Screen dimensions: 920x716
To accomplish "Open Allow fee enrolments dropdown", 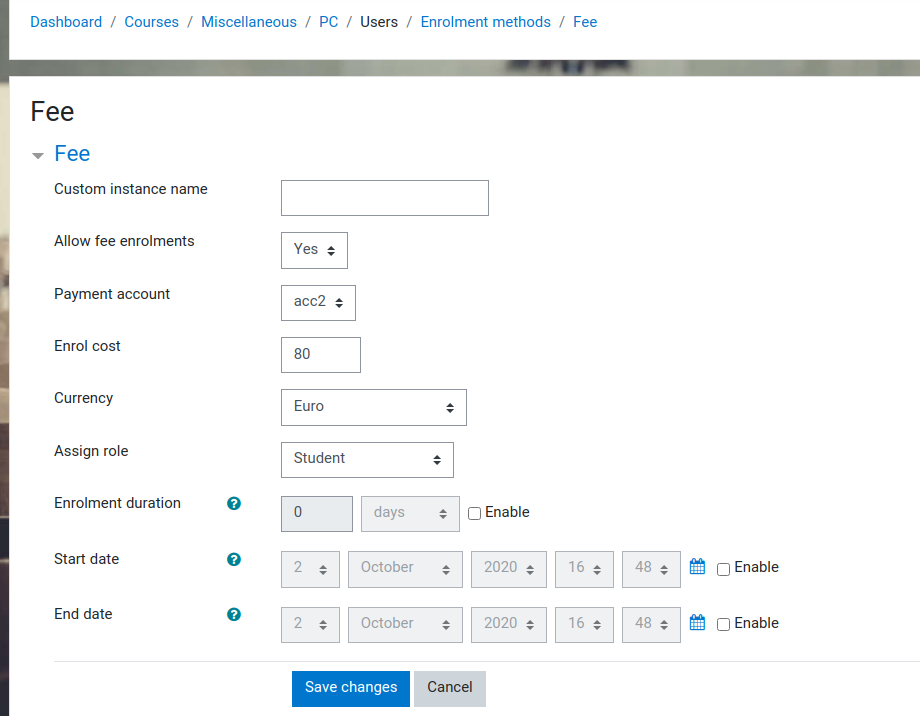I will coord(314,250).
